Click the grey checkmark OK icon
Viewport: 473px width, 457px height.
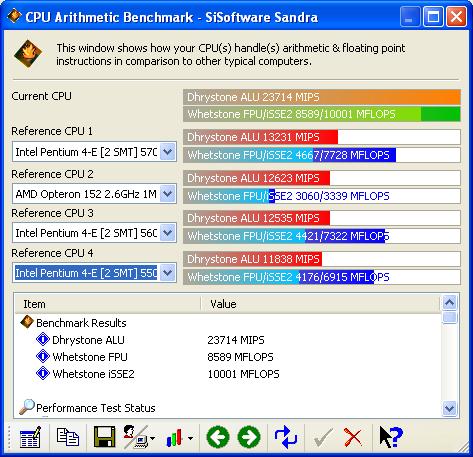(323, 437)
